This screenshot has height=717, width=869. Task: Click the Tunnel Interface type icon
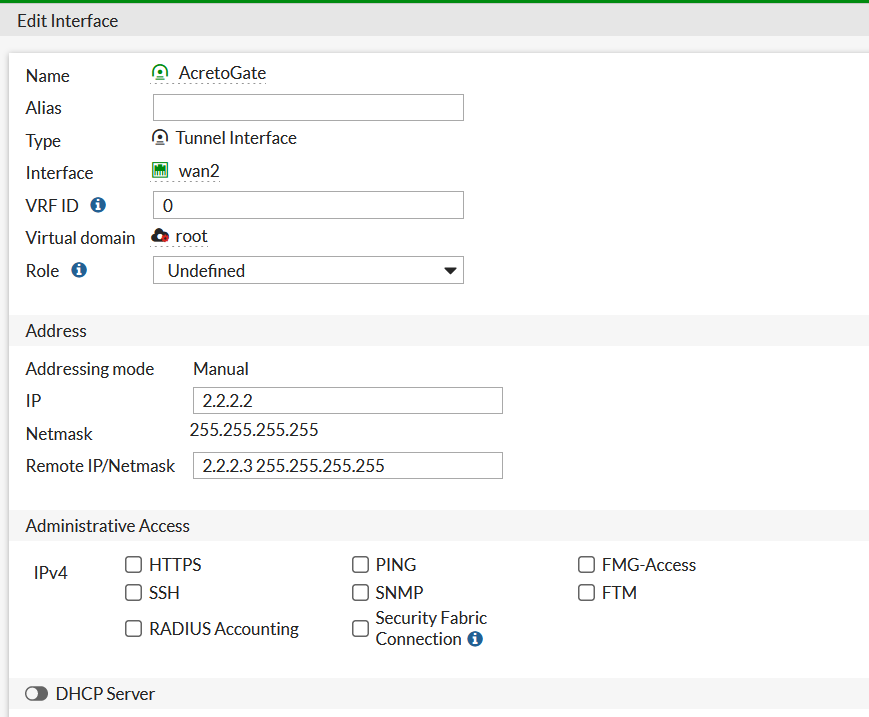coord(160,137)
